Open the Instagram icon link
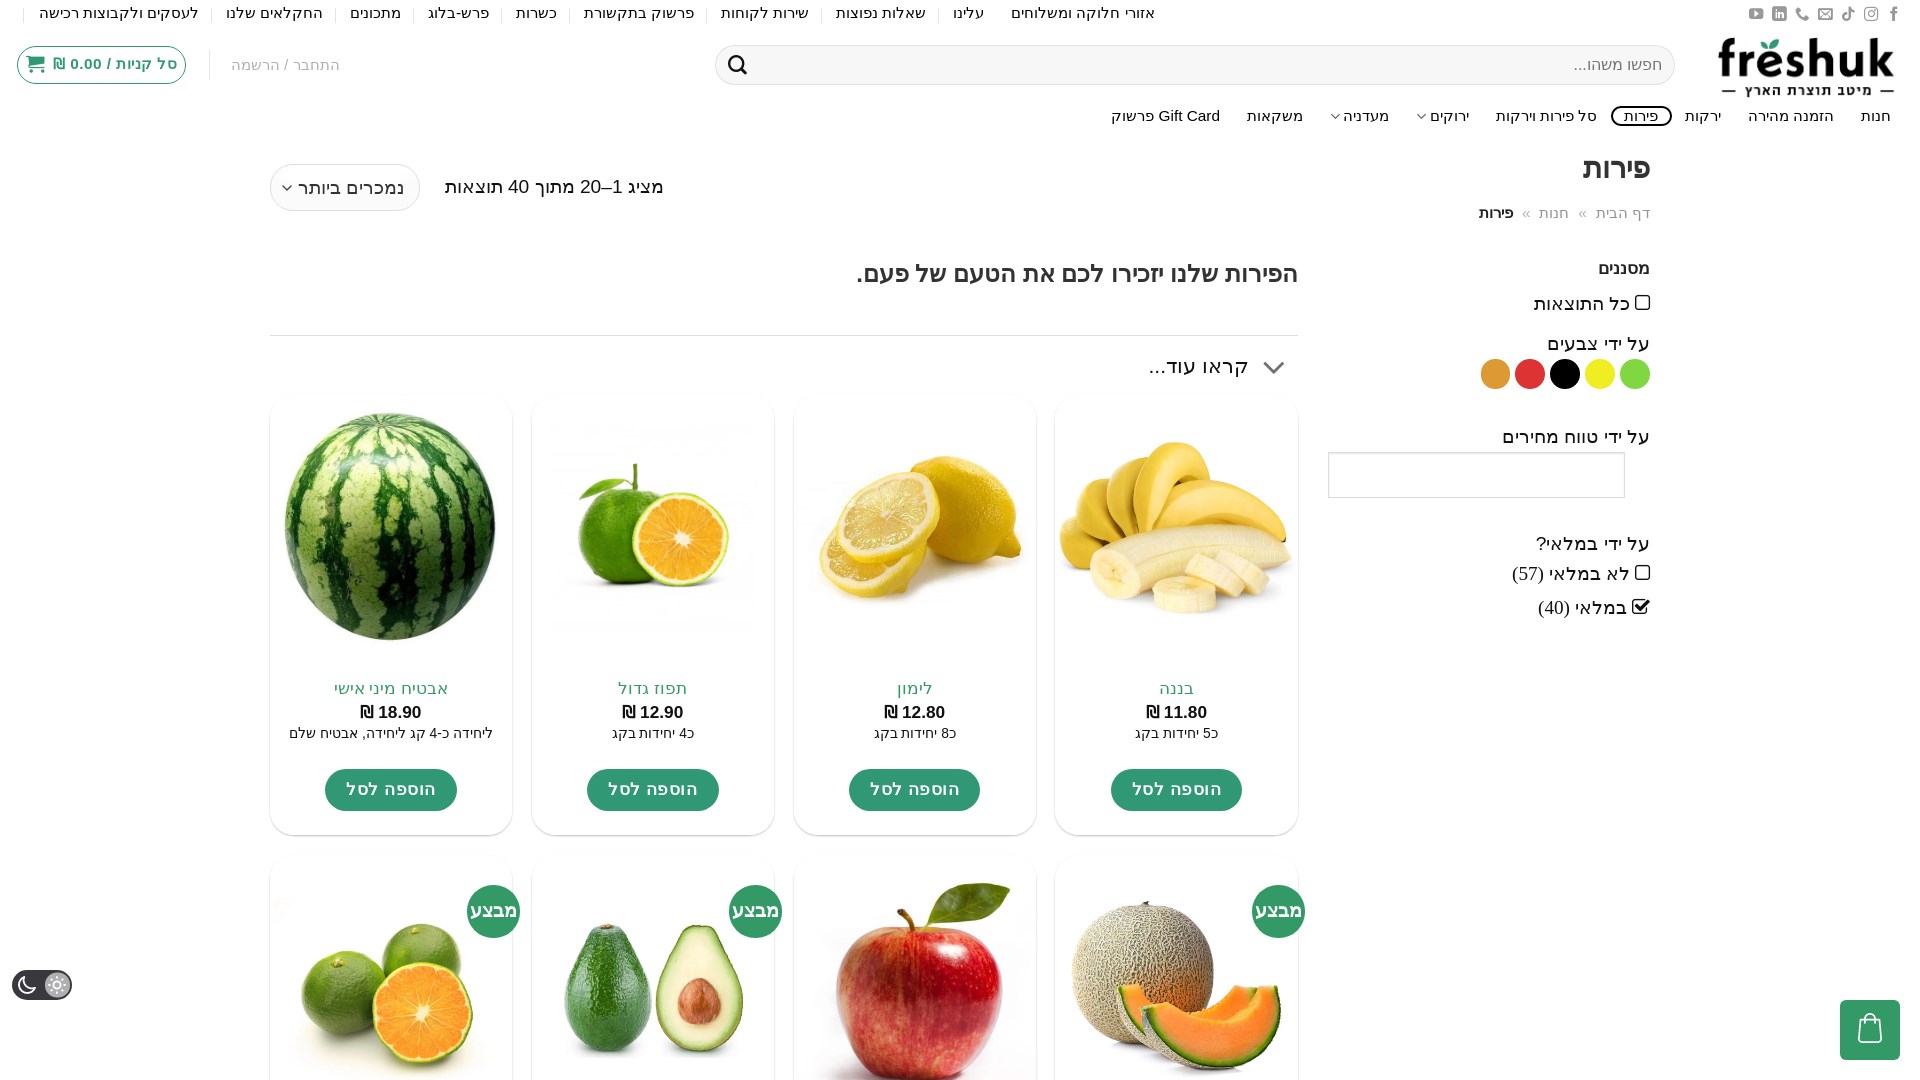This screenshot has width=1920, height=1080. 1871,14
